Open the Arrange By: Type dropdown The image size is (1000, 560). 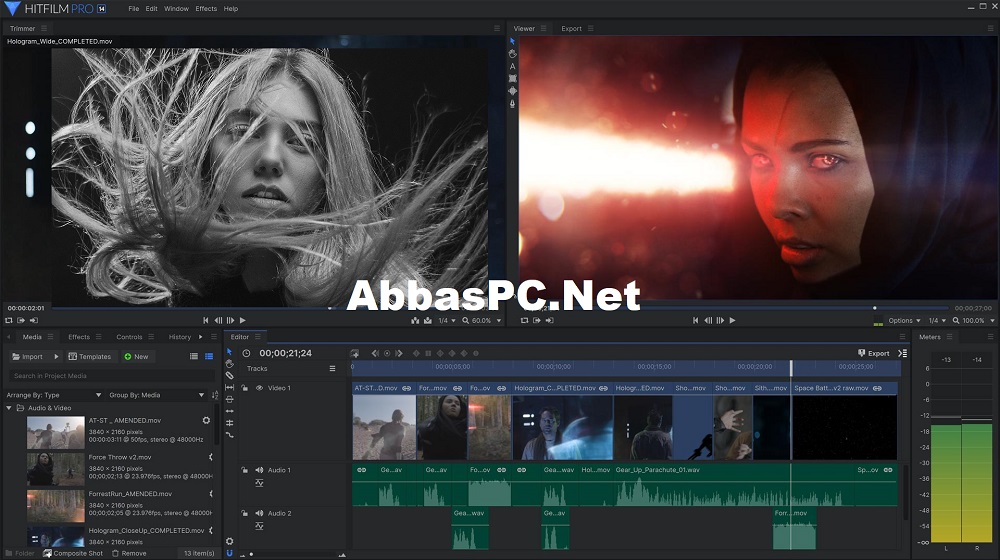(x=54, y=395)
